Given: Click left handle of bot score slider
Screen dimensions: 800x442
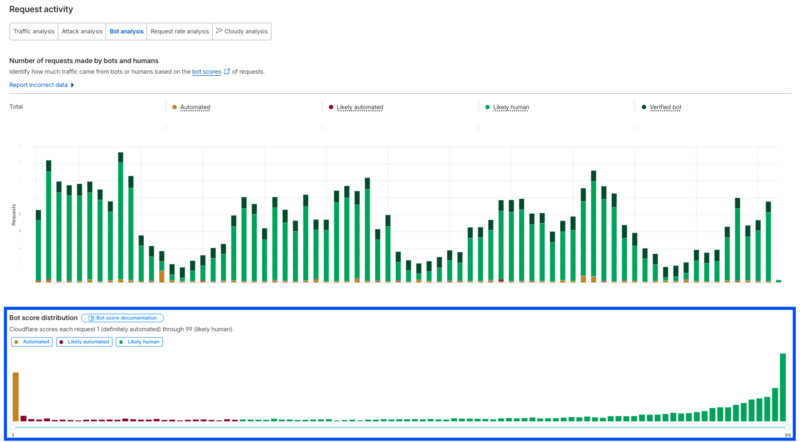Looking at the screenshot, I should coord(12,427).
